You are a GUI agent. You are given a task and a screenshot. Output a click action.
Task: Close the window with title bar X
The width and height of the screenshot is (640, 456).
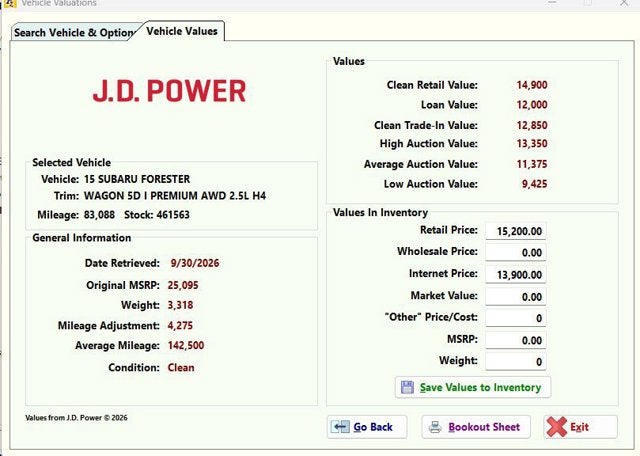[x=624, y=3]
